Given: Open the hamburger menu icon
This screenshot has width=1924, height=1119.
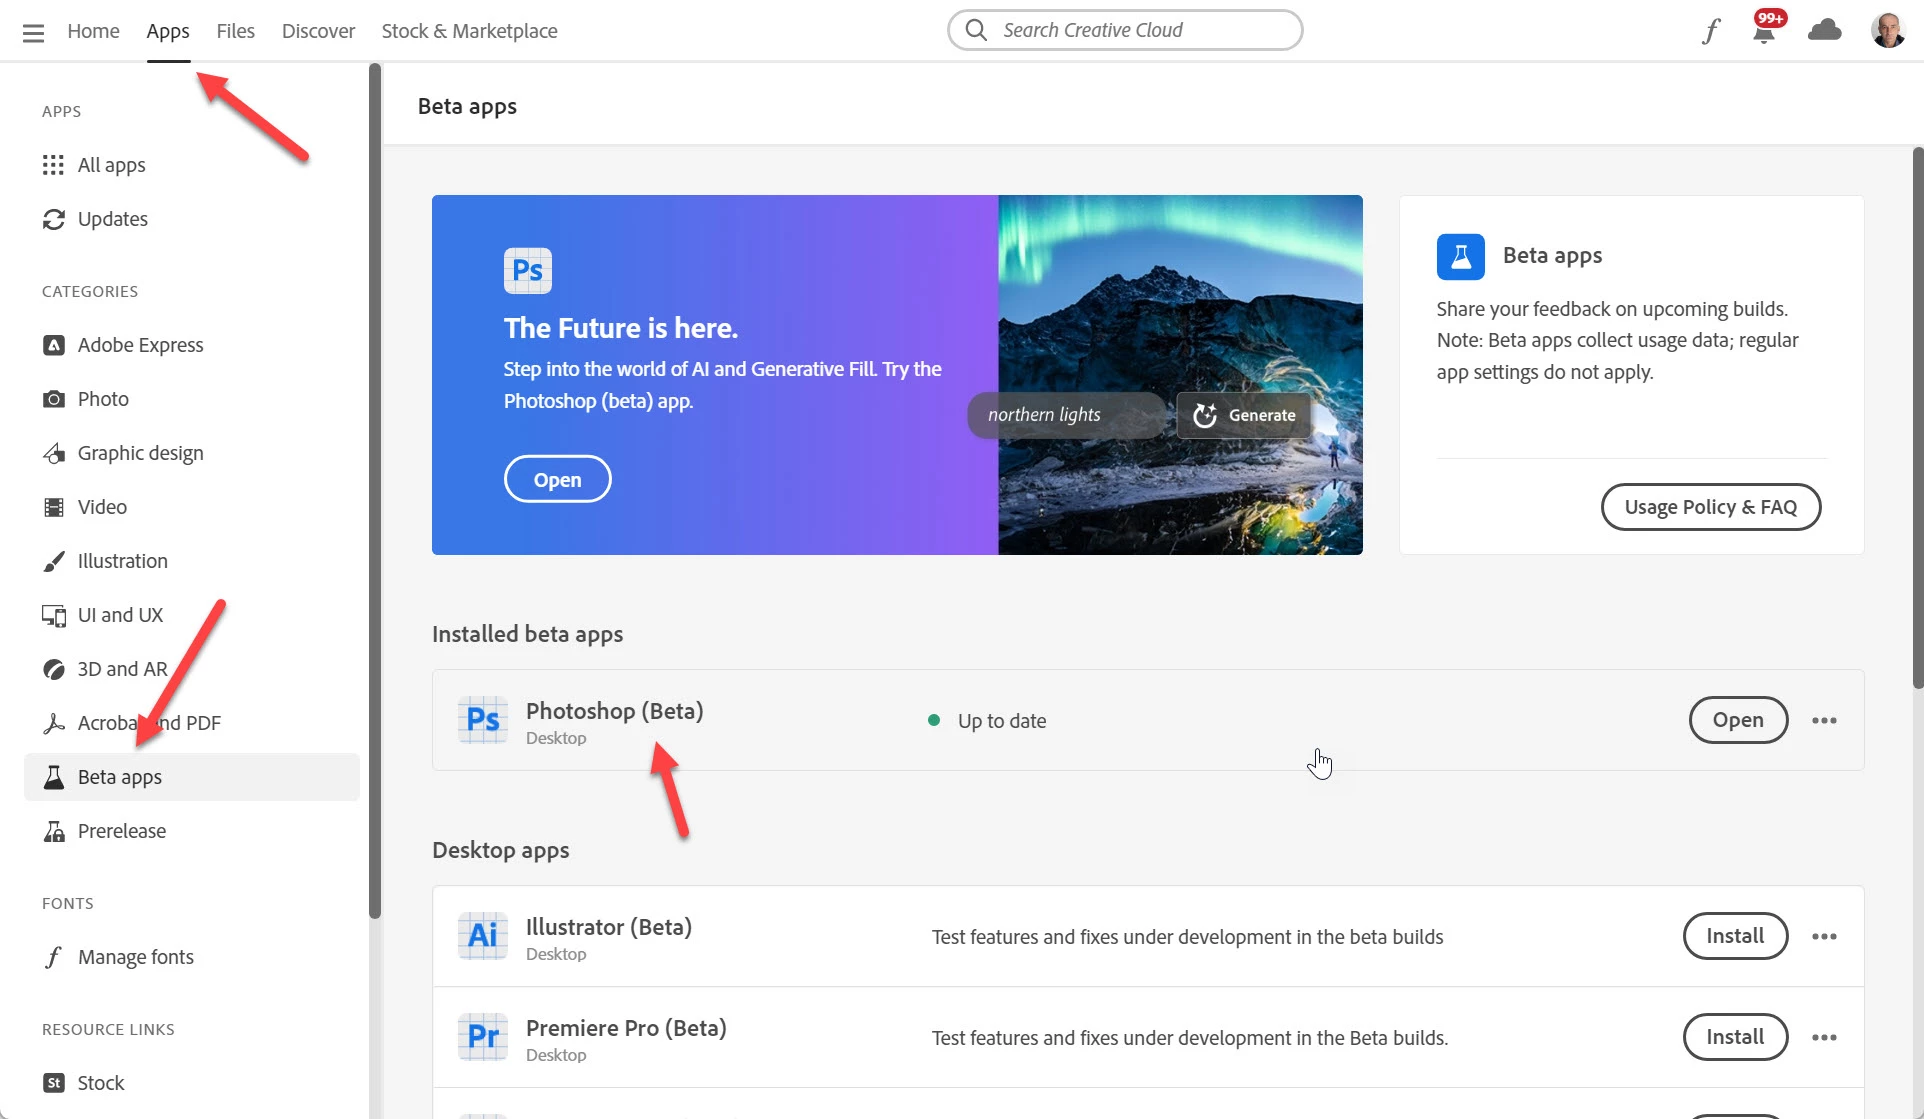Looking at the screenshot, I should coord(33,32).
